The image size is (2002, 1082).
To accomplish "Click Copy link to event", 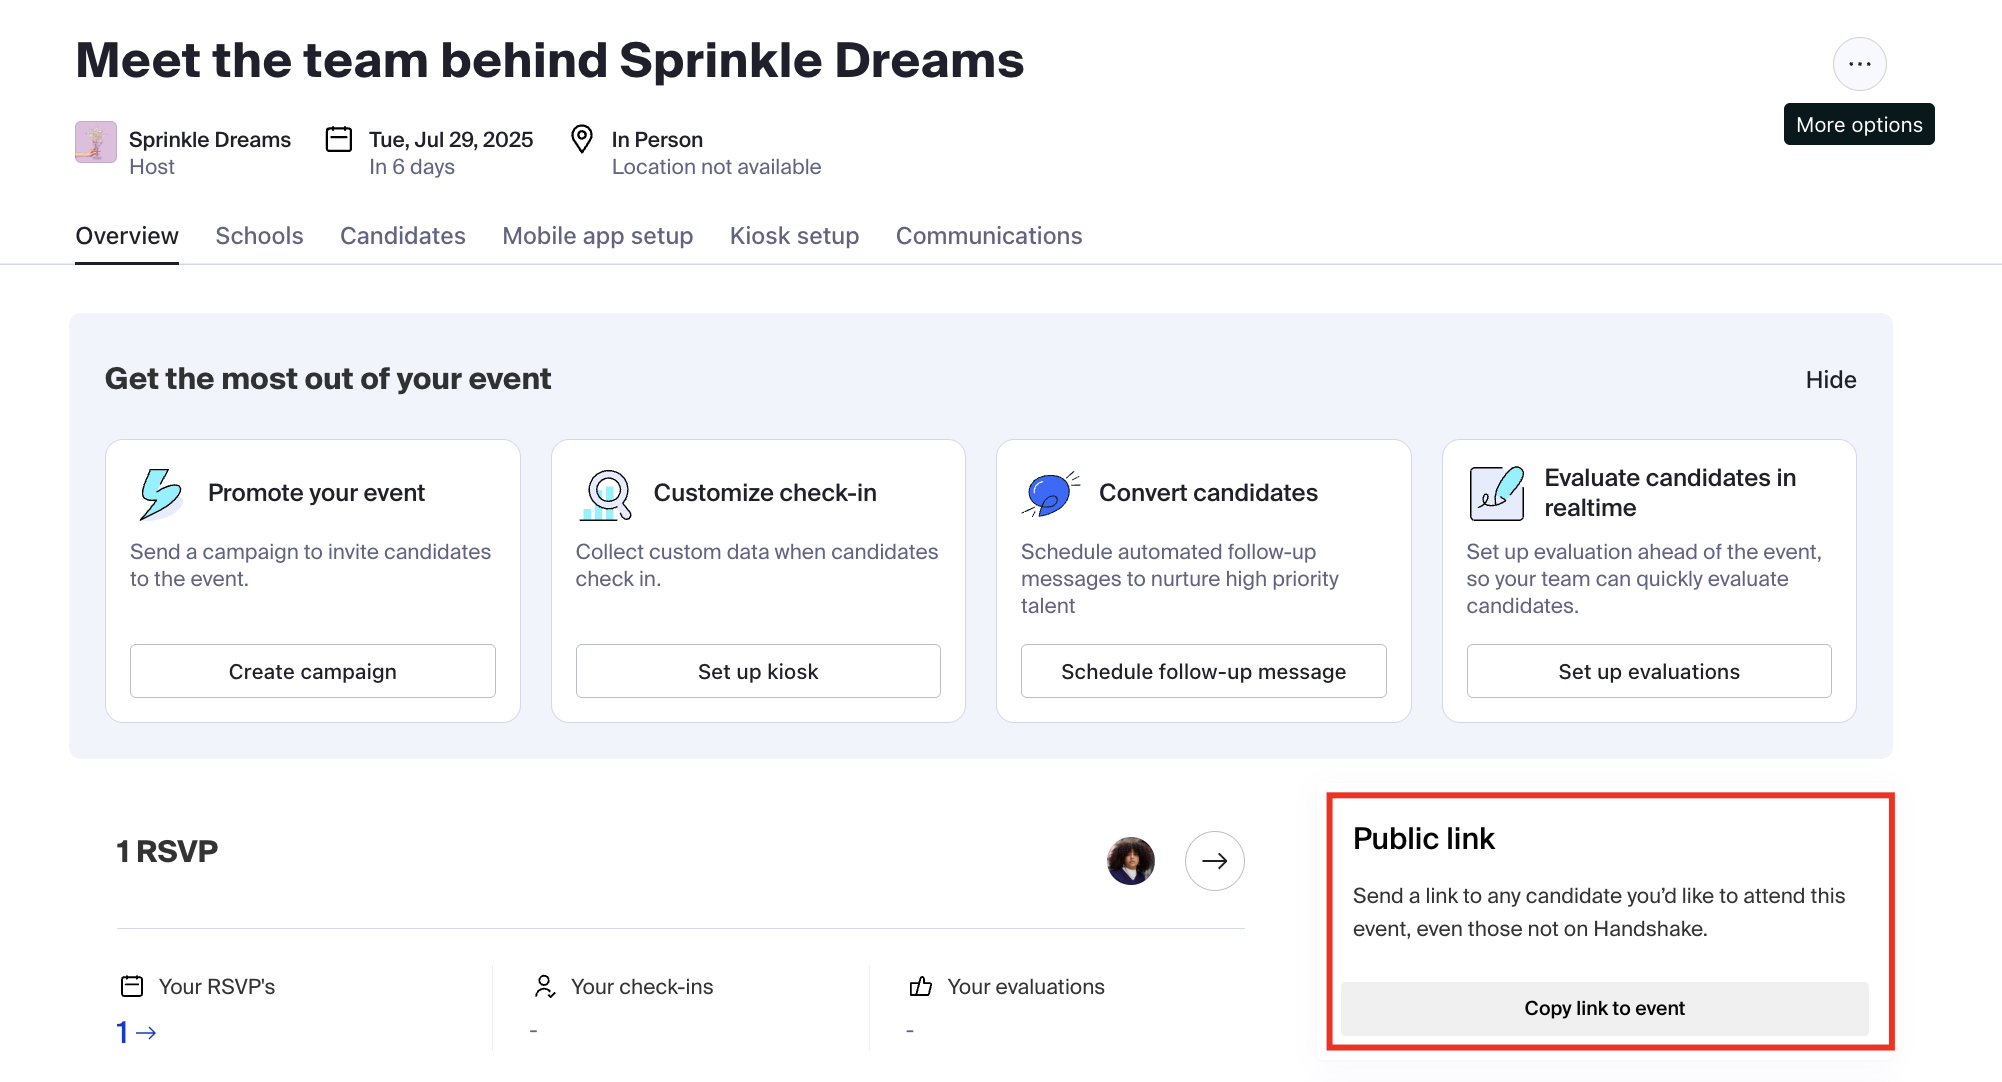I will [1604, 1008].
